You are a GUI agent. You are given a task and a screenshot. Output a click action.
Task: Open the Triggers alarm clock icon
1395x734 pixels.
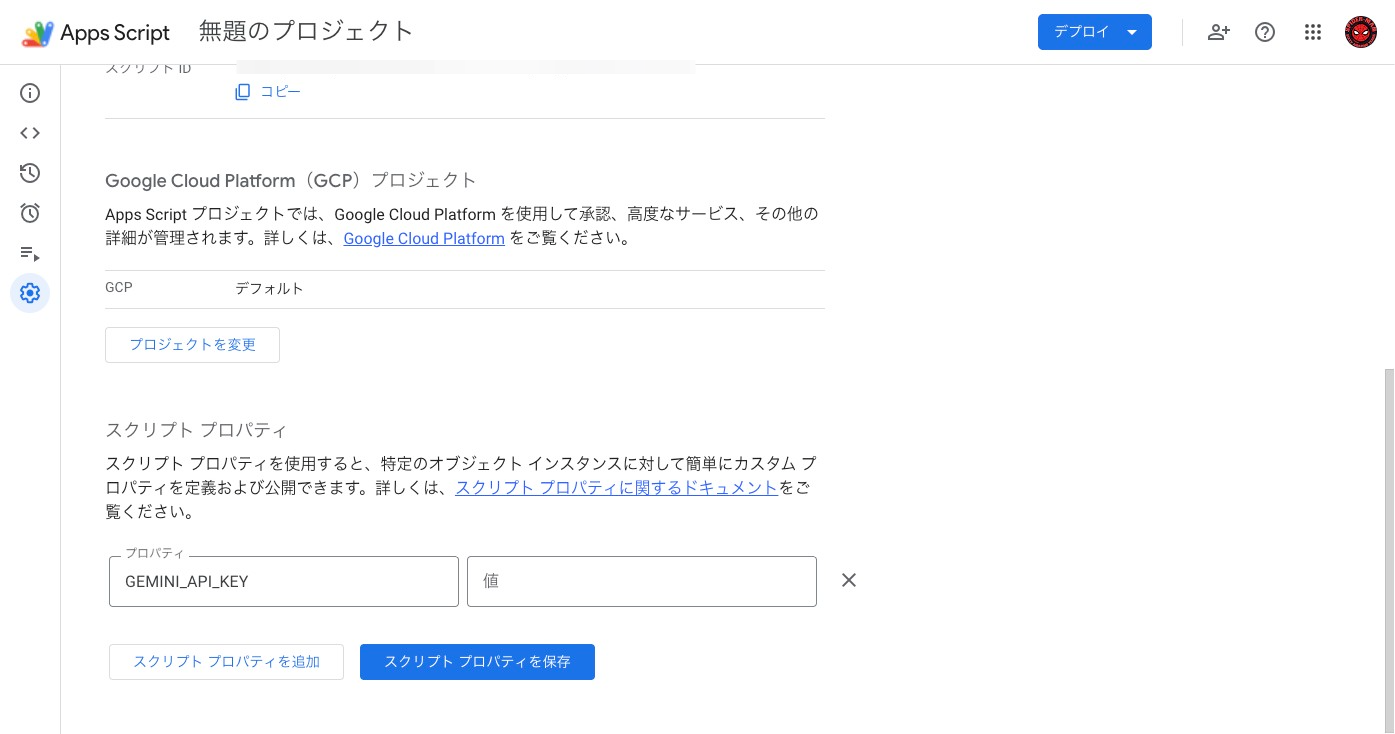[30, 213]
